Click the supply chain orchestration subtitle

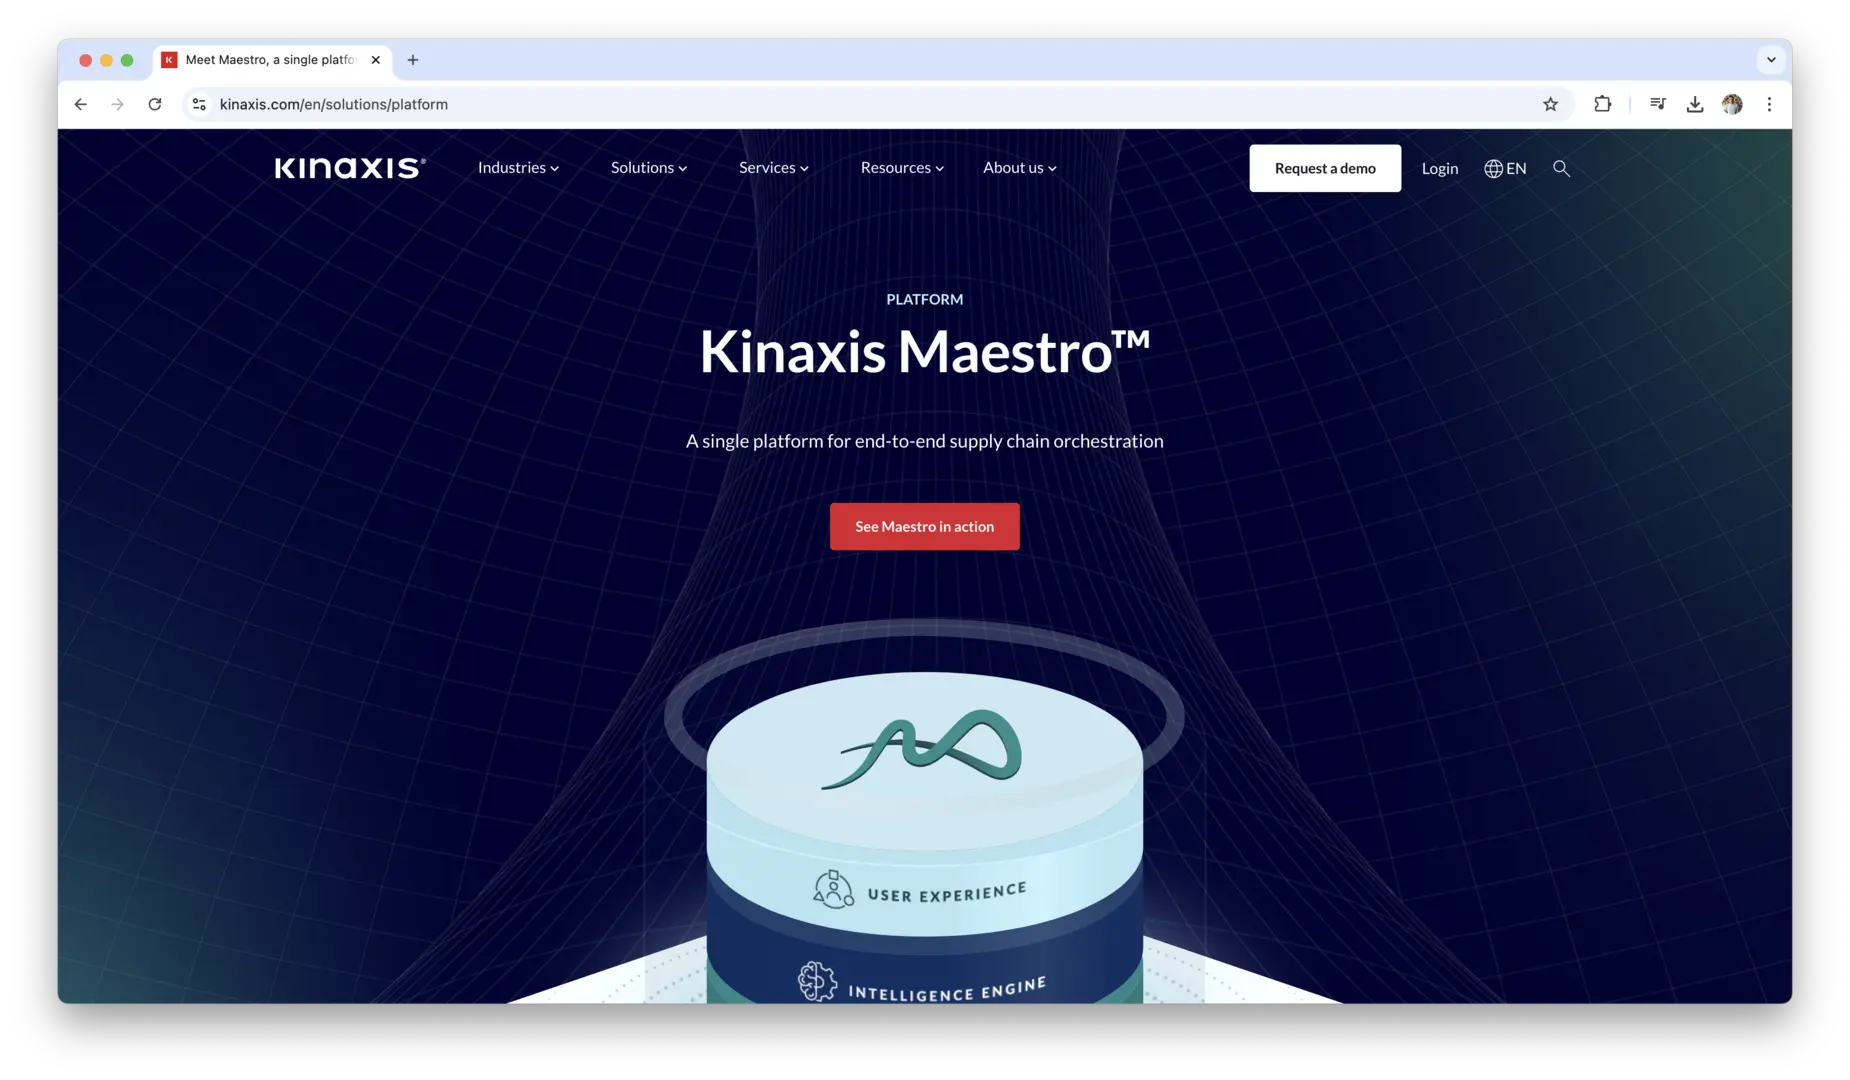(x=925, y=441)
